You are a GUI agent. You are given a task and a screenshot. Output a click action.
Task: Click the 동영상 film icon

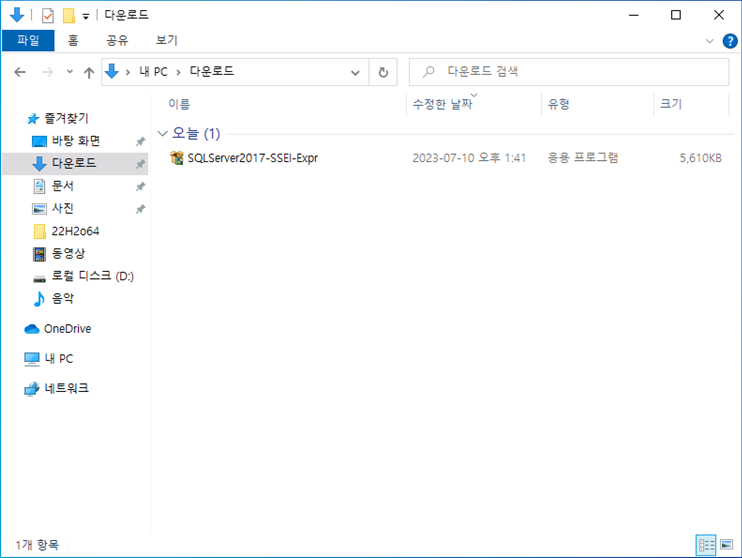tap(39, 254)
